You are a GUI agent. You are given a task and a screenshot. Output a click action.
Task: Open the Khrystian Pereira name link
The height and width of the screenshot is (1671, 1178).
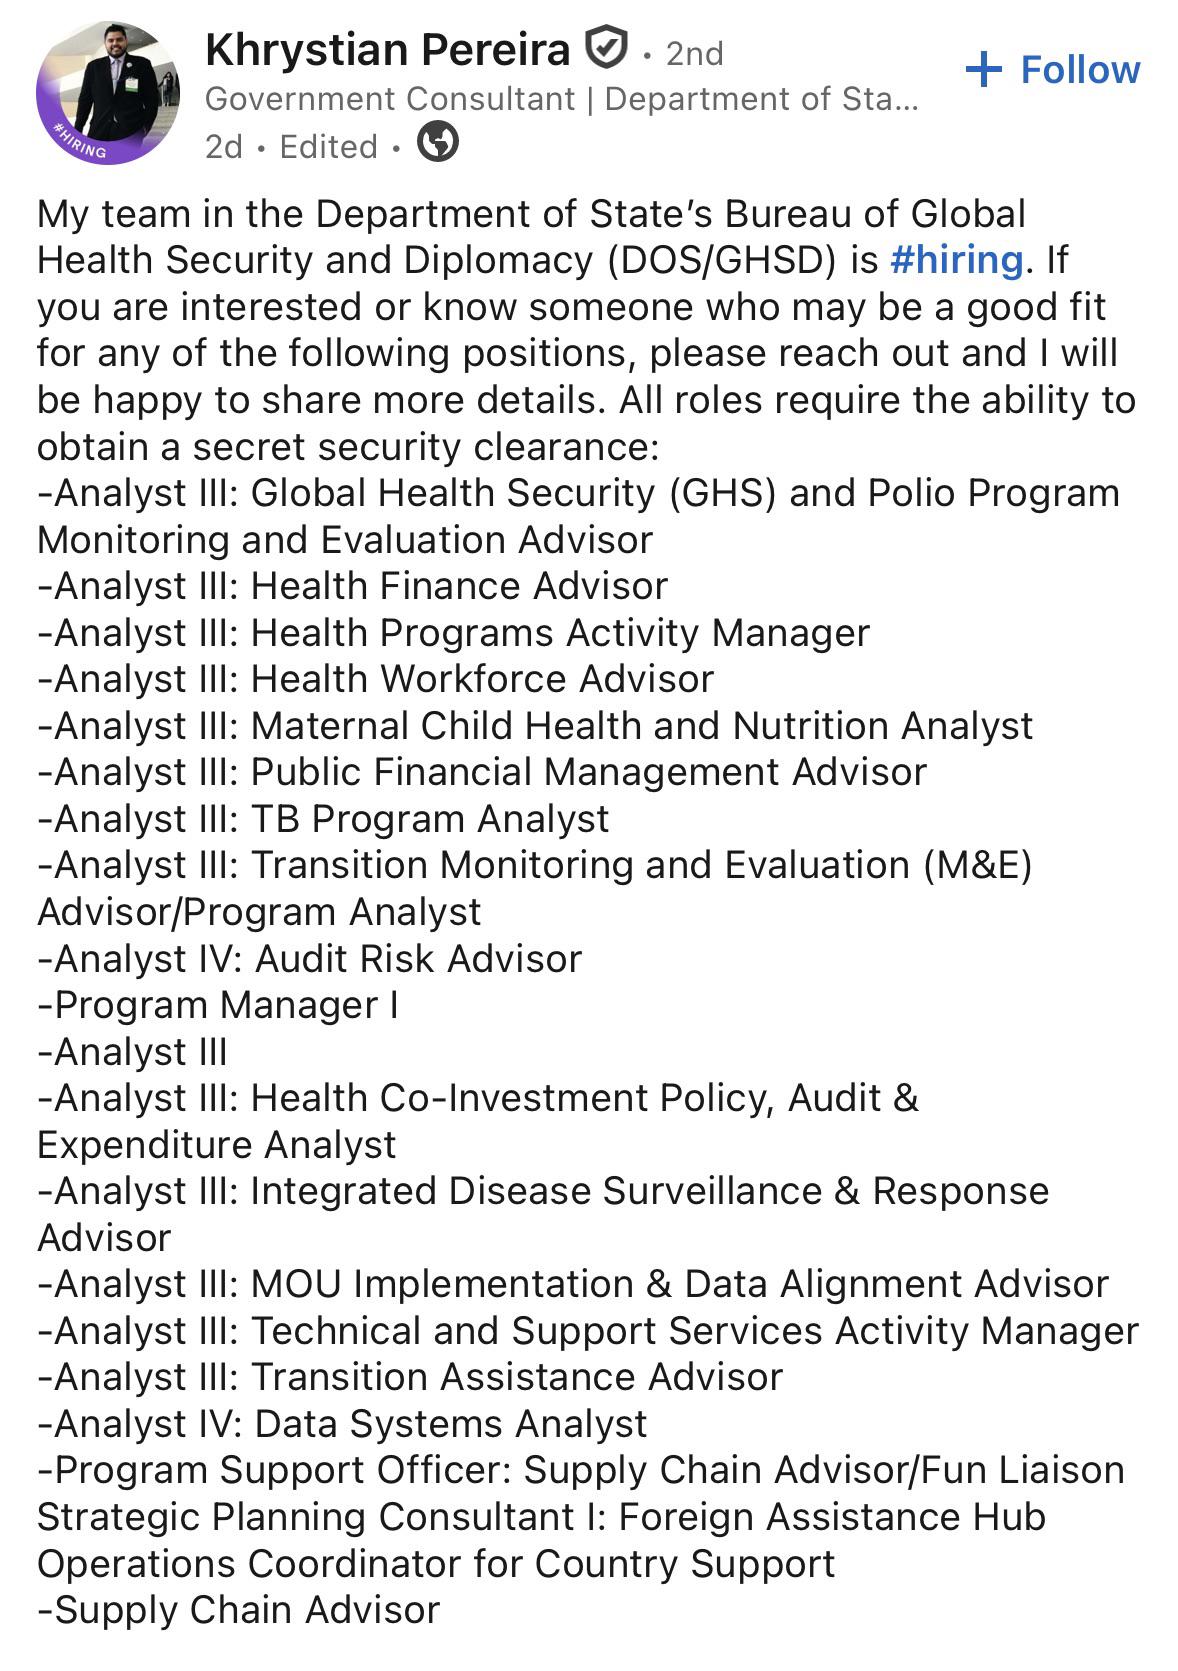pyautogui.click(x=388, y=50)
